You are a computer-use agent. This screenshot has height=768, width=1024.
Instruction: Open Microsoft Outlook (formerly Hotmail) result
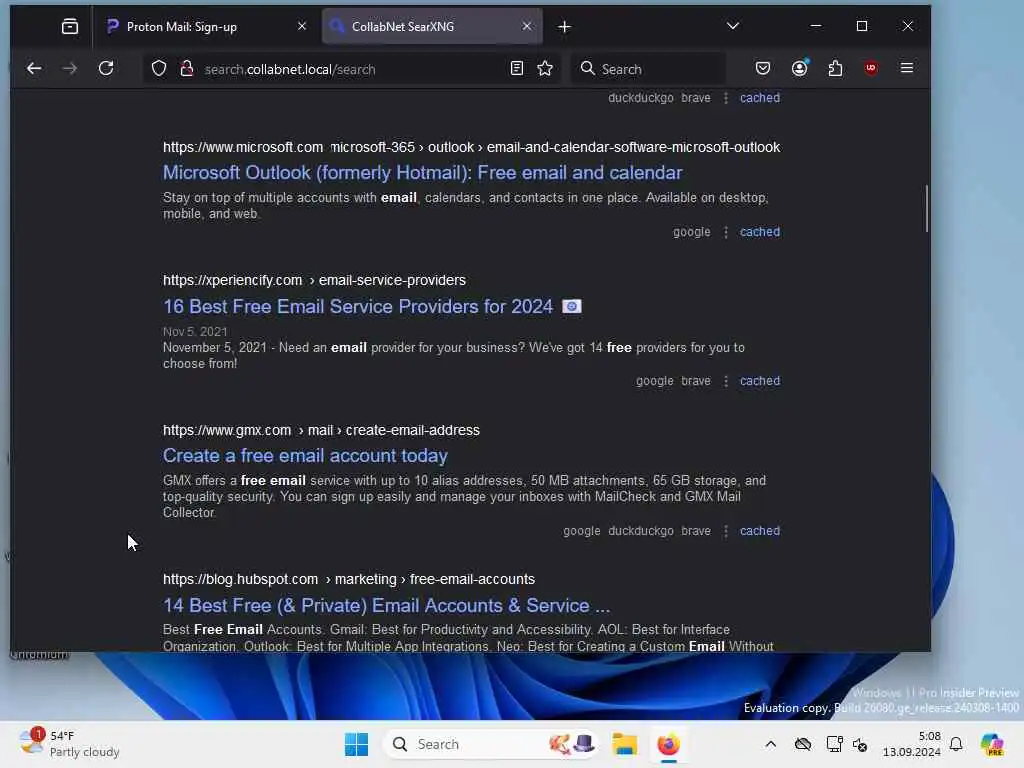[423, 172]
